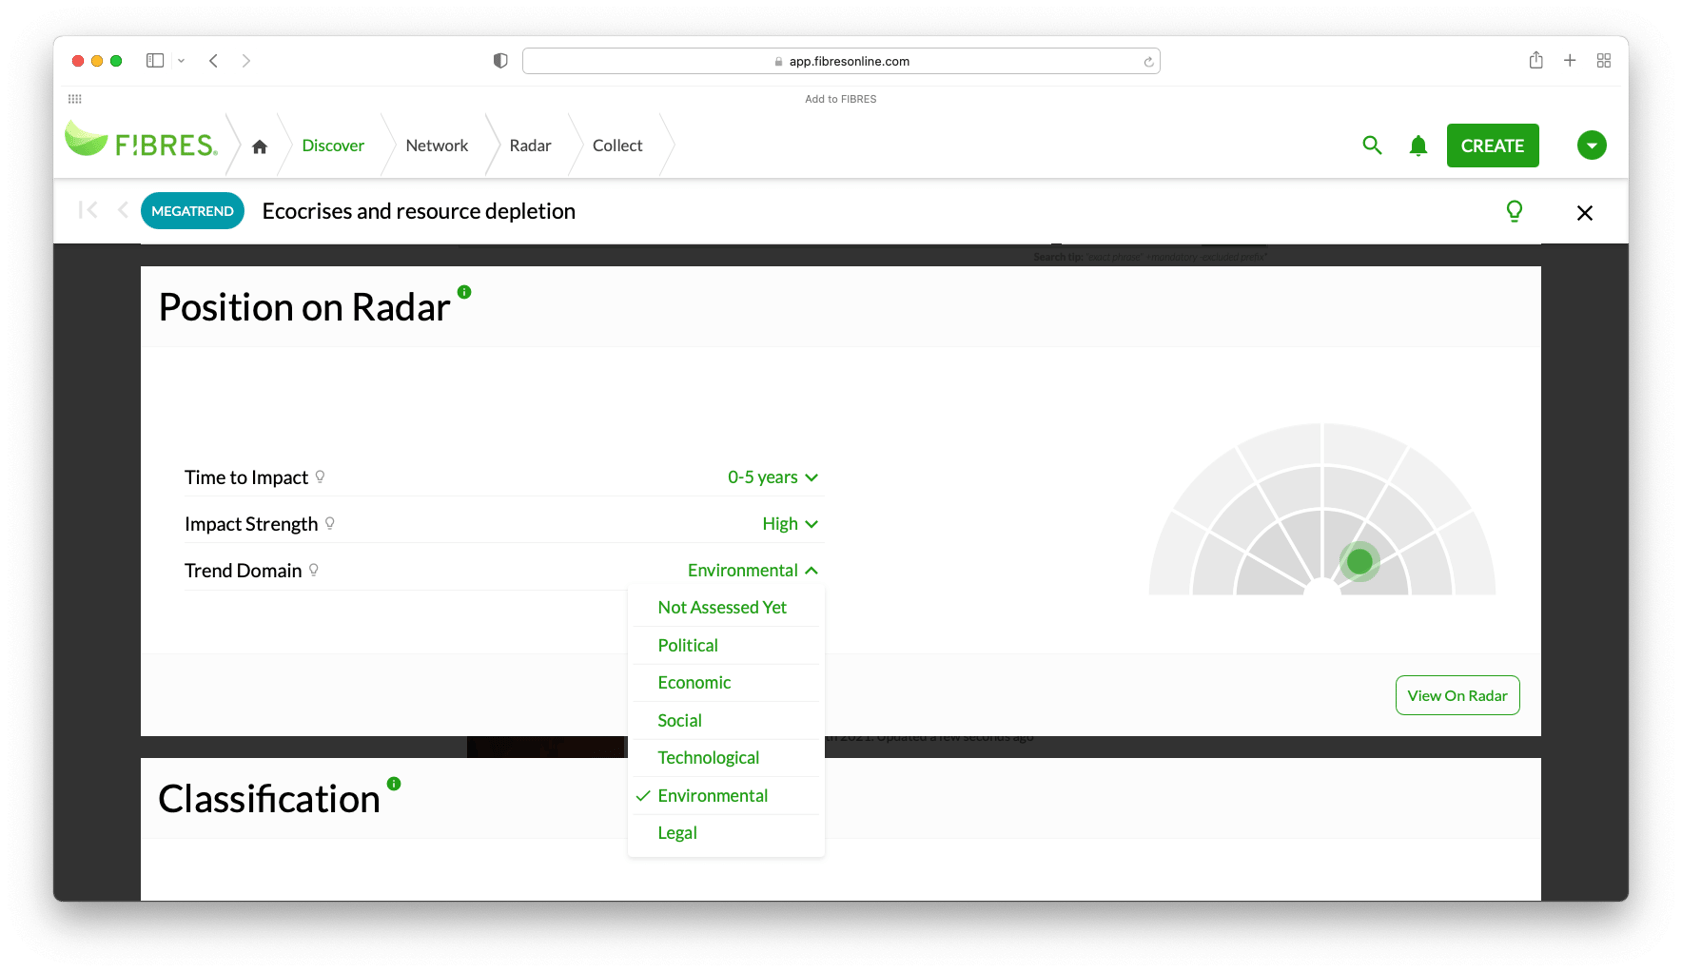Navigate to the Radar section
The height and width of the screenshot is (972, 1682).
529,145
